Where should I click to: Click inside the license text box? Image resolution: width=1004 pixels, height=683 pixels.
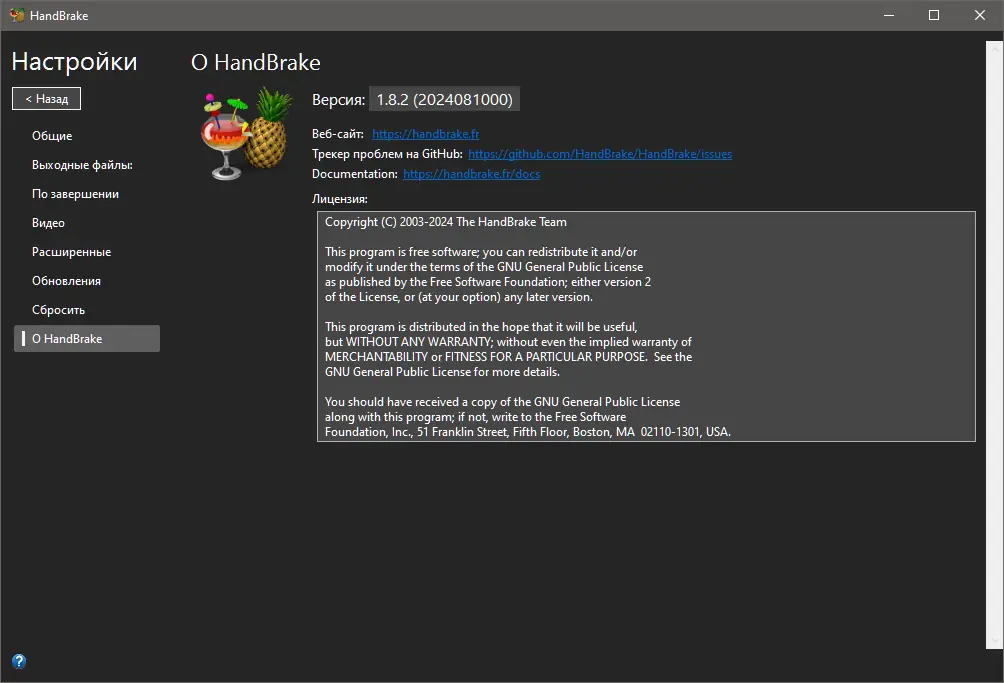click(646, 326)
